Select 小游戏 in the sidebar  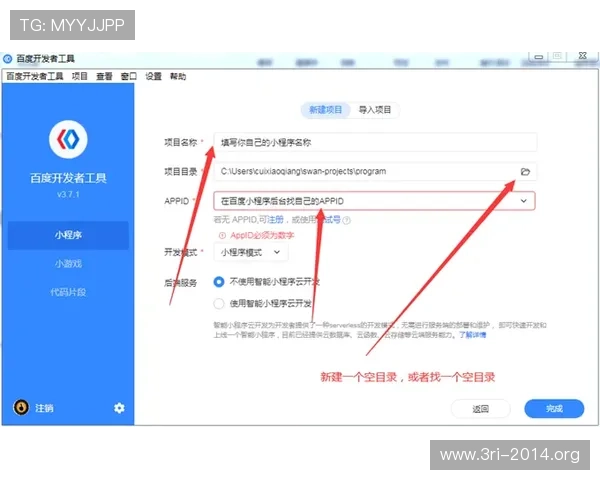tap(68, 264)
